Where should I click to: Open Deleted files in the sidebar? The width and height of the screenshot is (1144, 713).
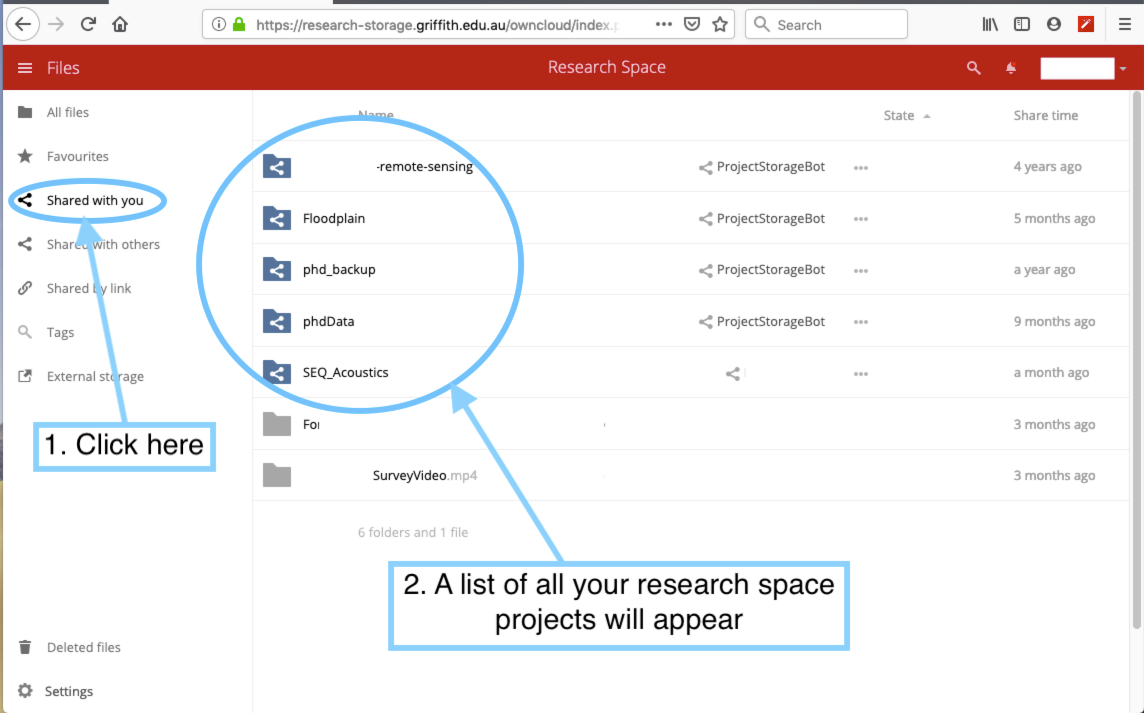coord(83,648)
